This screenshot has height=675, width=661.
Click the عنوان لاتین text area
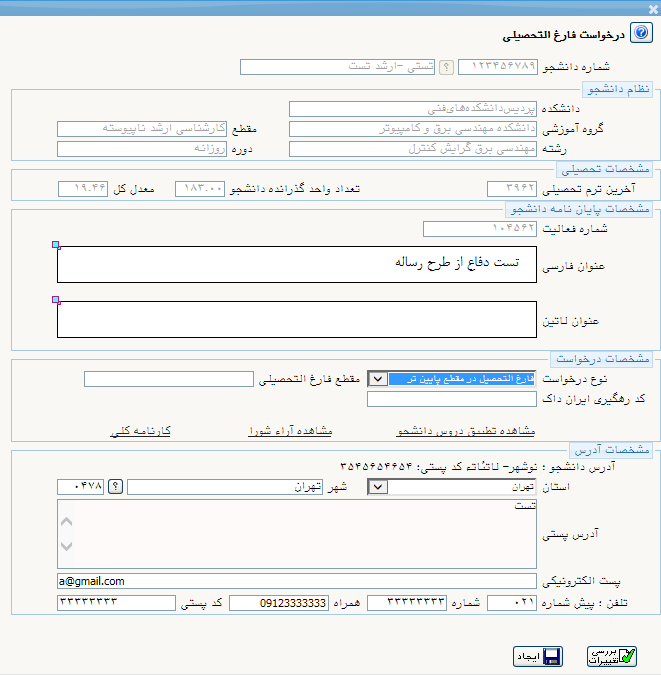(297, 319)
